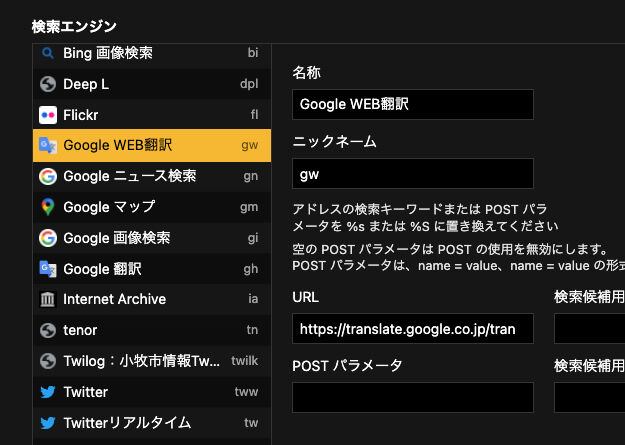
Task: Click the Google マップ pin icon
Action: [x=48, y=207]
